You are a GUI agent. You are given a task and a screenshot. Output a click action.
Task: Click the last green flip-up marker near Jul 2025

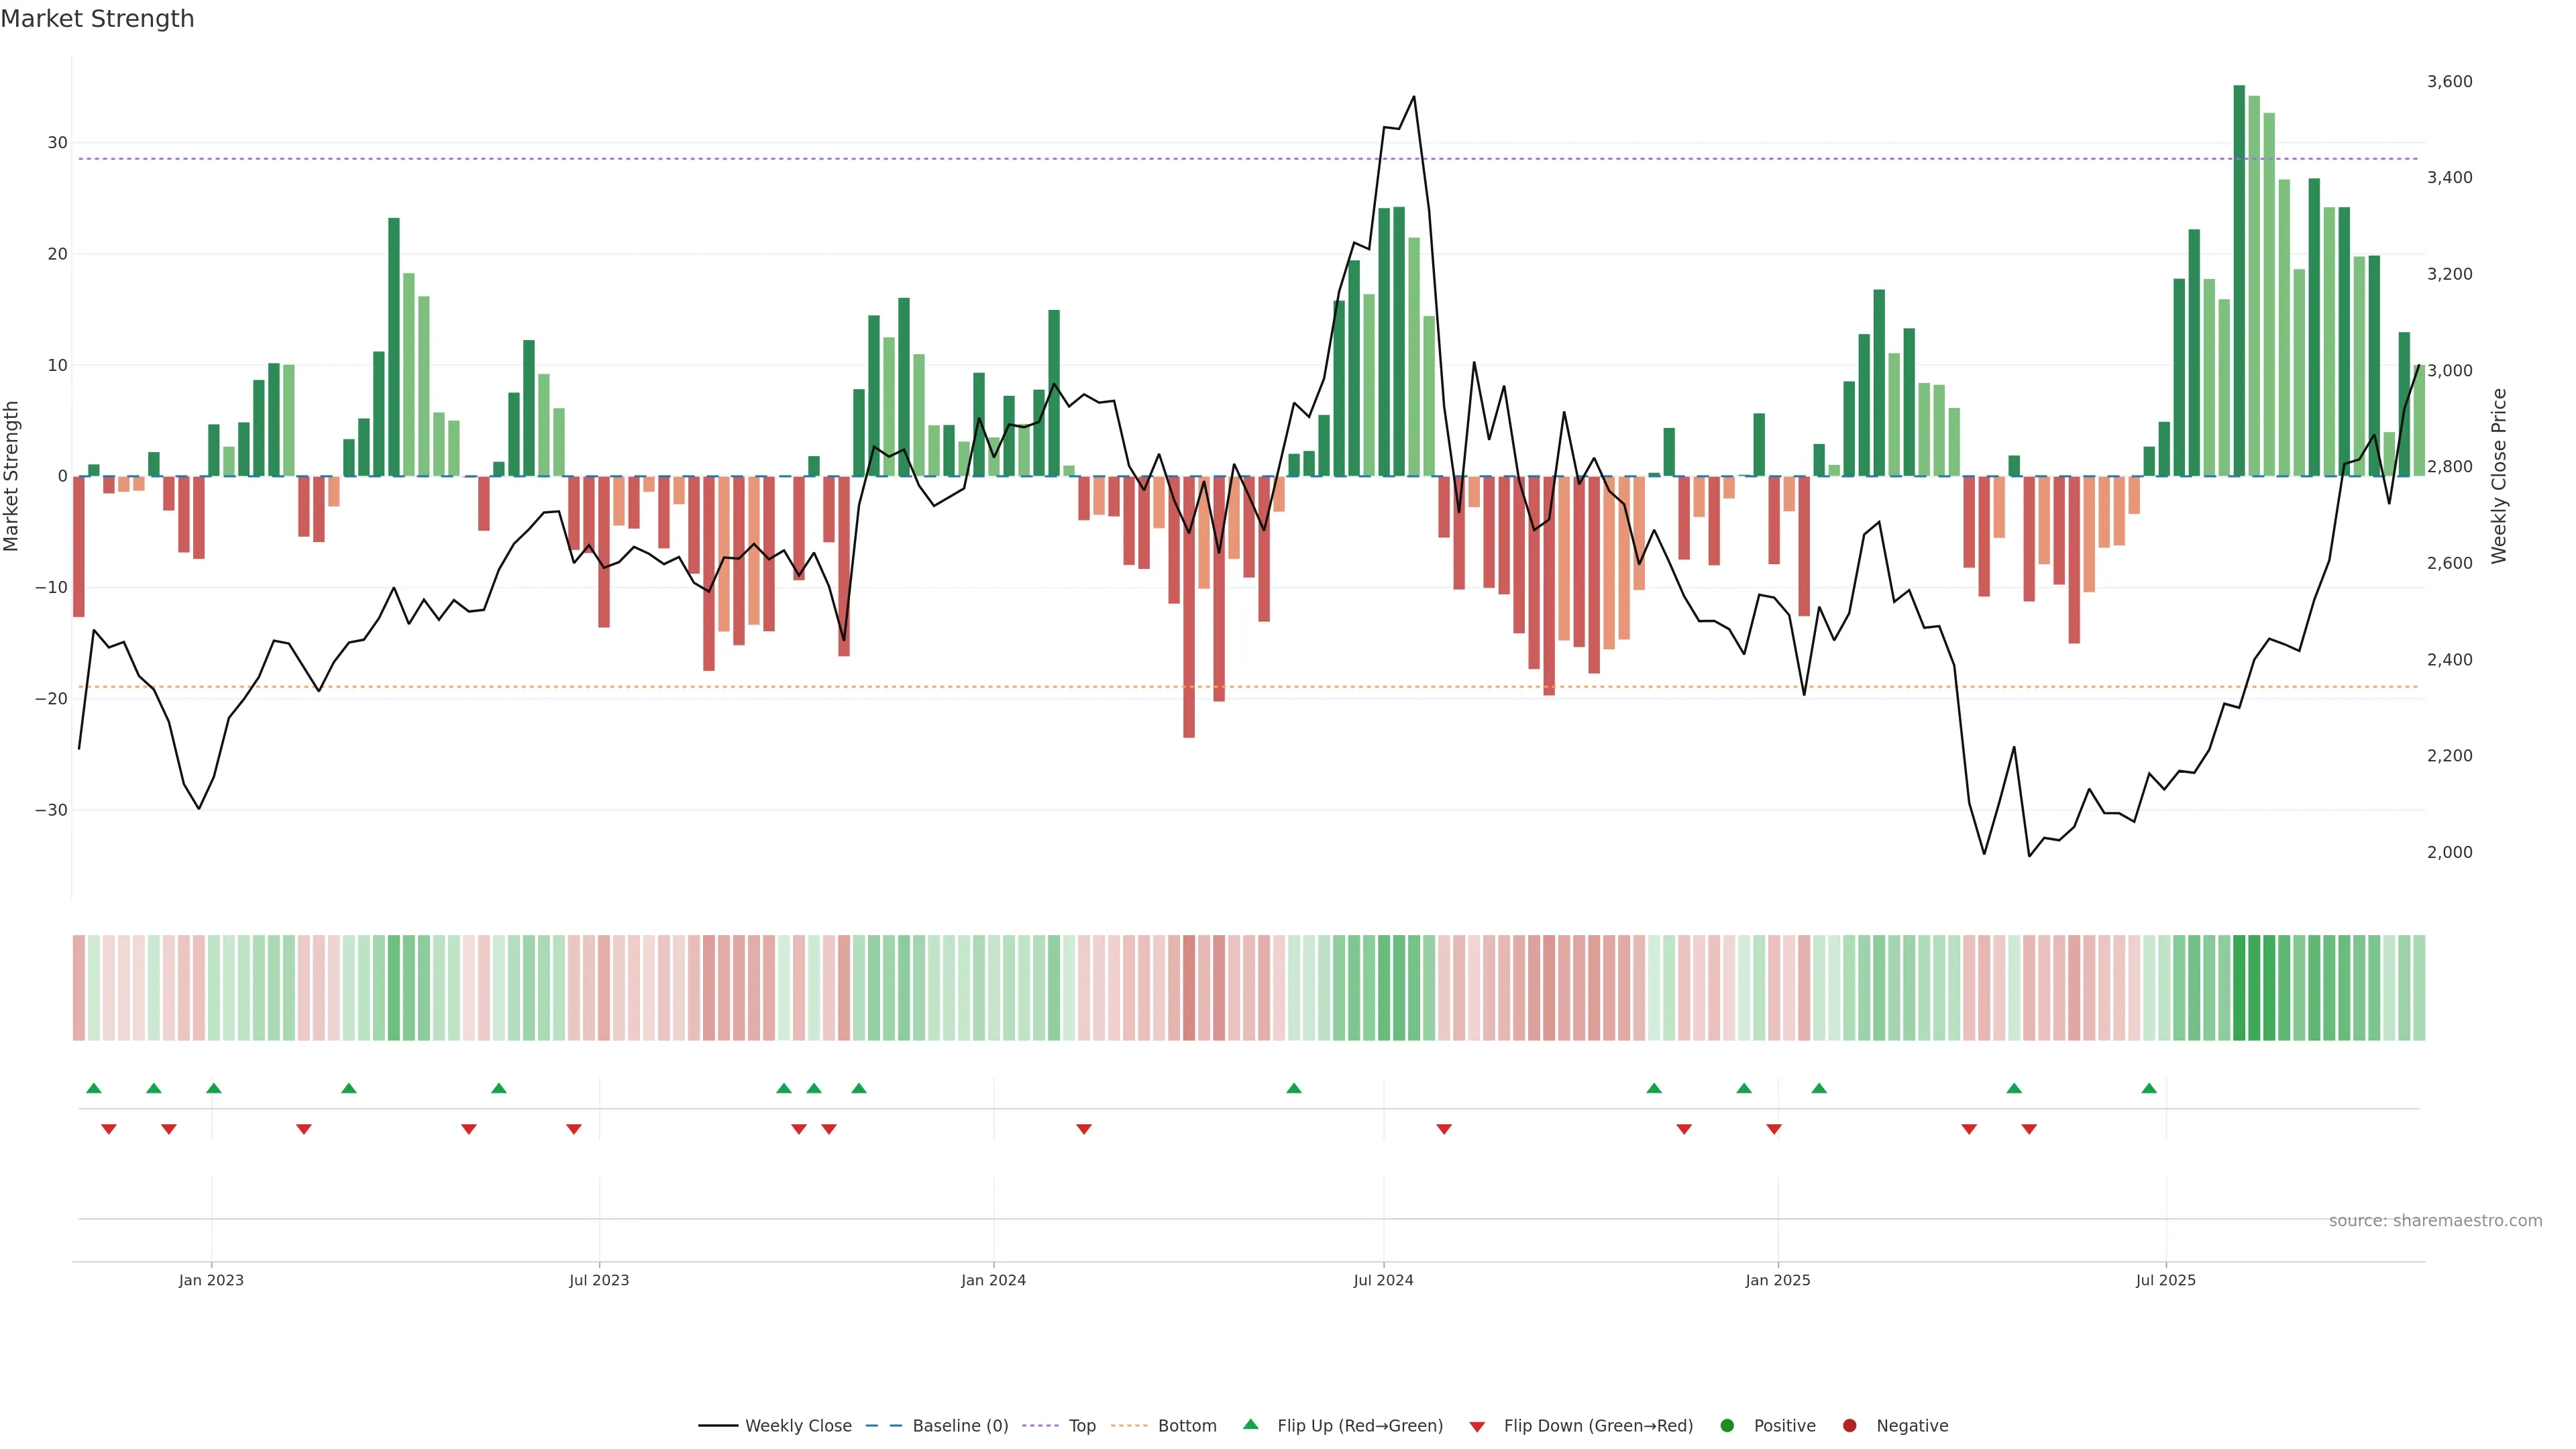click(2149, 1088)
